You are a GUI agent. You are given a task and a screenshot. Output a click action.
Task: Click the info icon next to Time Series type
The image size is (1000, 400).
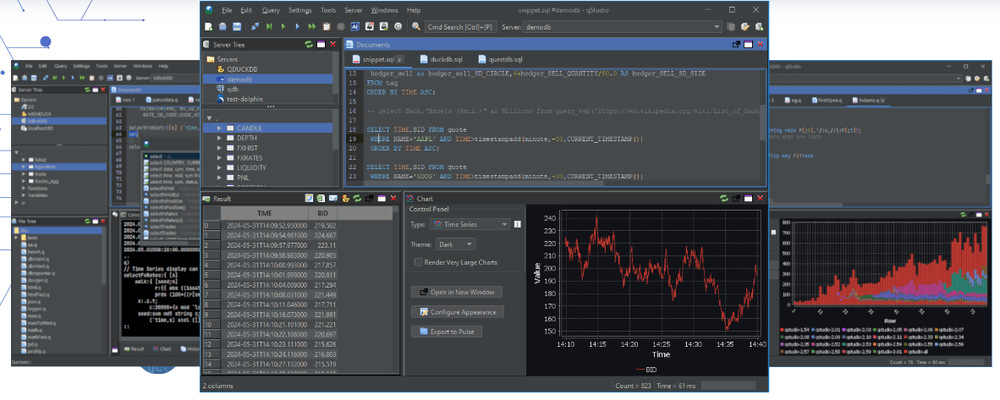point(517,225)
